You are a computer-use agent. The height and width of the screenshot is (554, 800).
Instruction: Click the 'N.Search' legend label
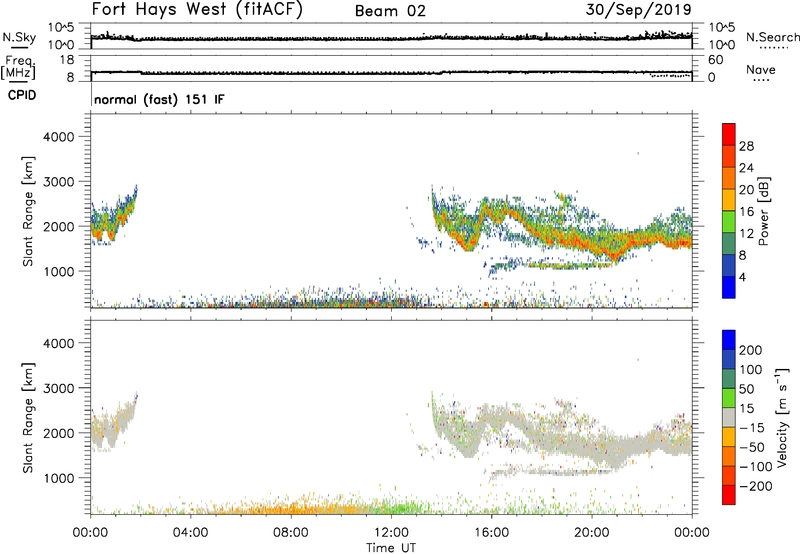pyautogui.click(x=772, y=37)
